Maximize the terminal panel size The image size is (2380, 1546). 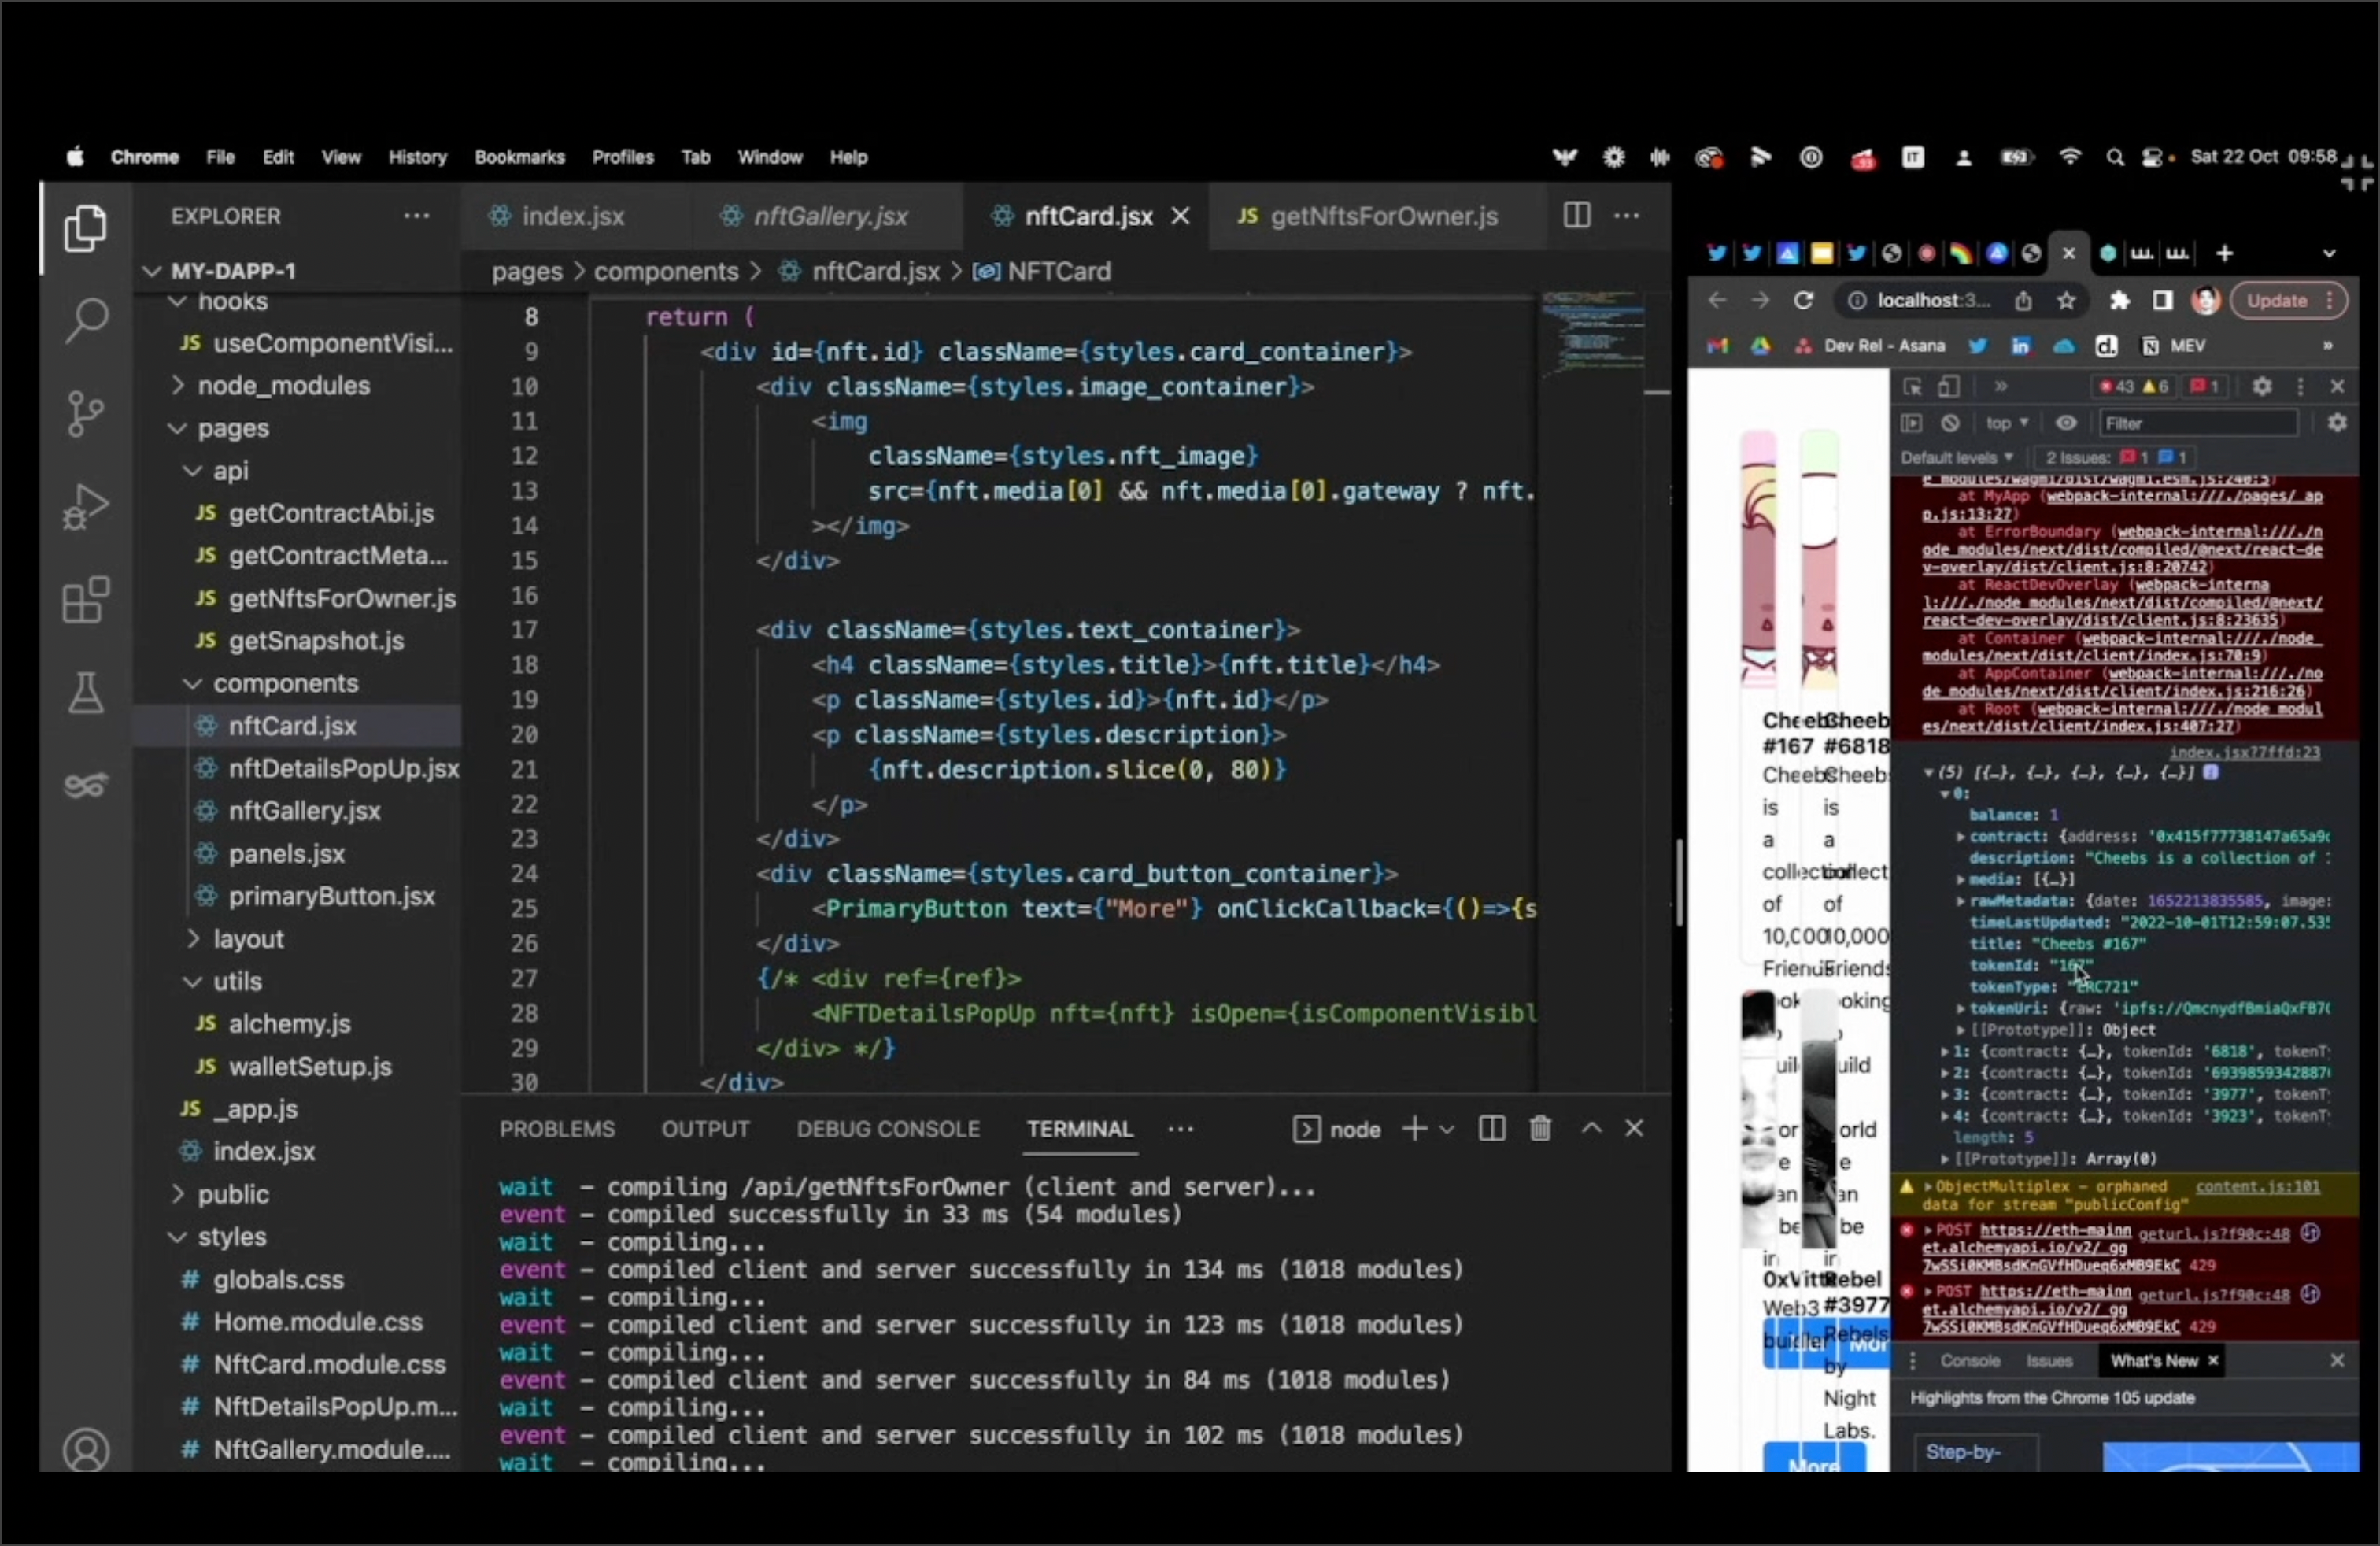[1591, 1128]
